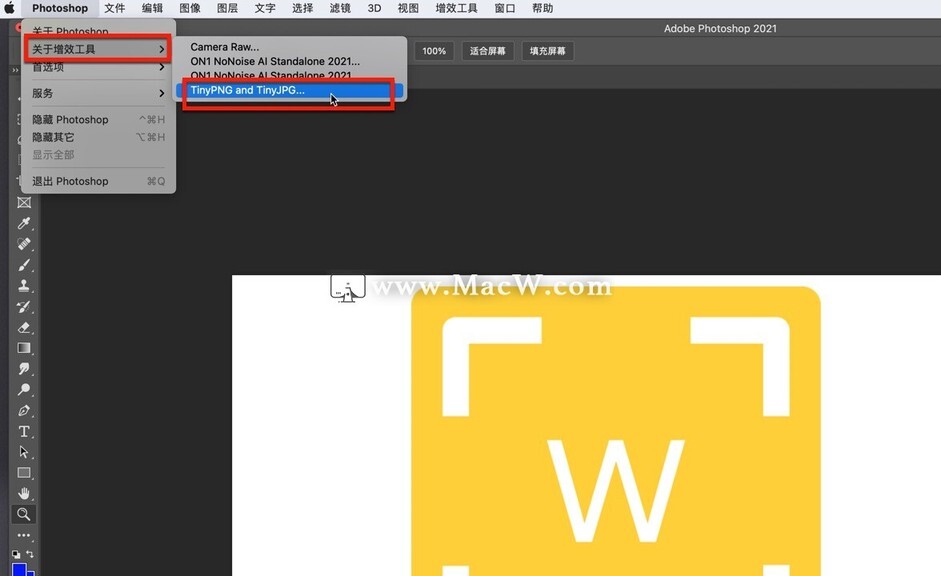Open the Apple menu
Screen dimensions: 941x576
10,8
